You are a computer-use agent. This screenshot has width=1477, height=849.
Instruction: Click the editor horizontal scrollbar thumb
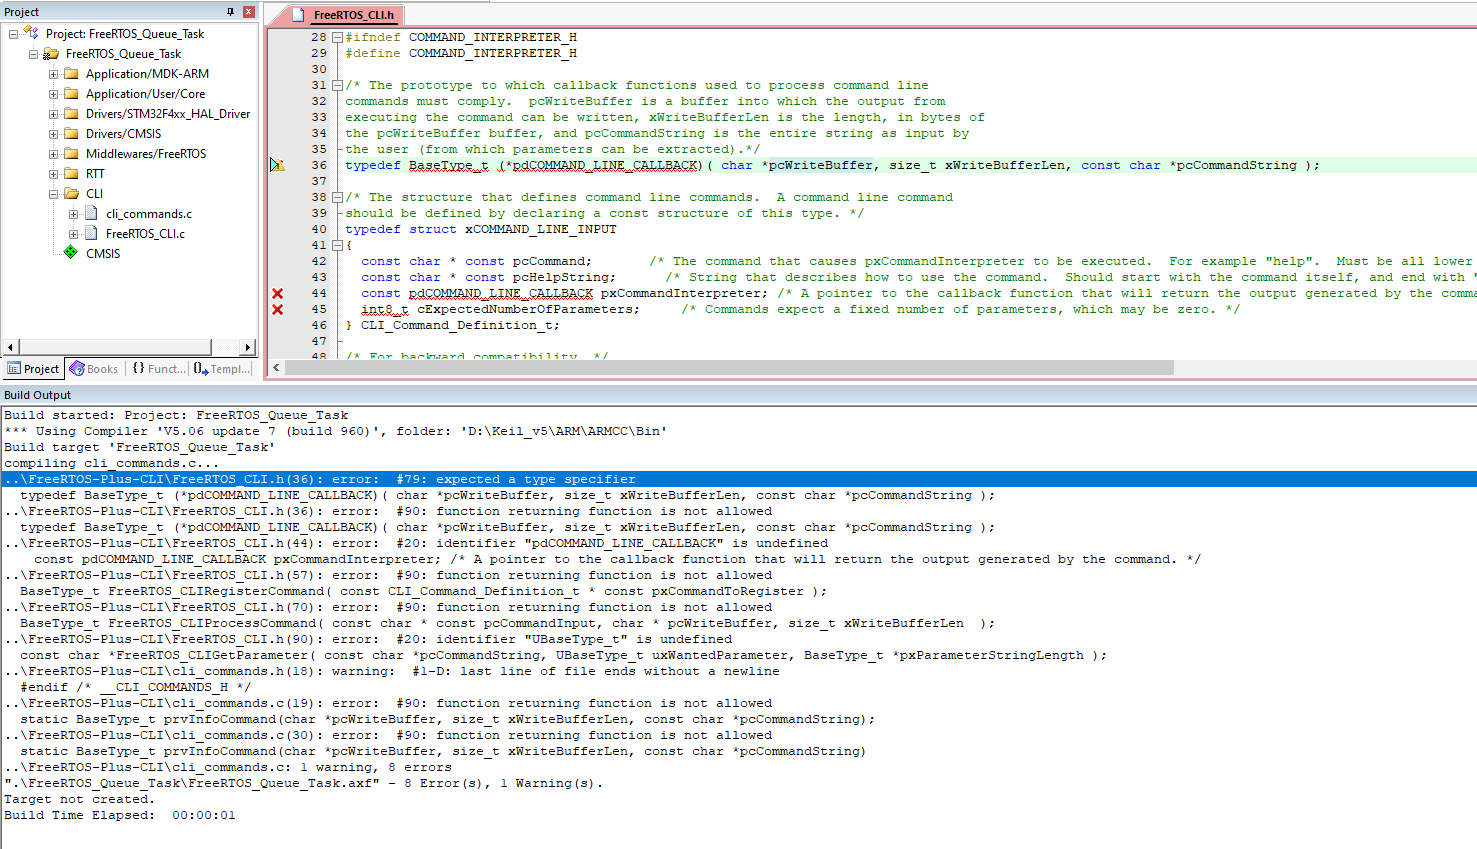tap(729, 368)
